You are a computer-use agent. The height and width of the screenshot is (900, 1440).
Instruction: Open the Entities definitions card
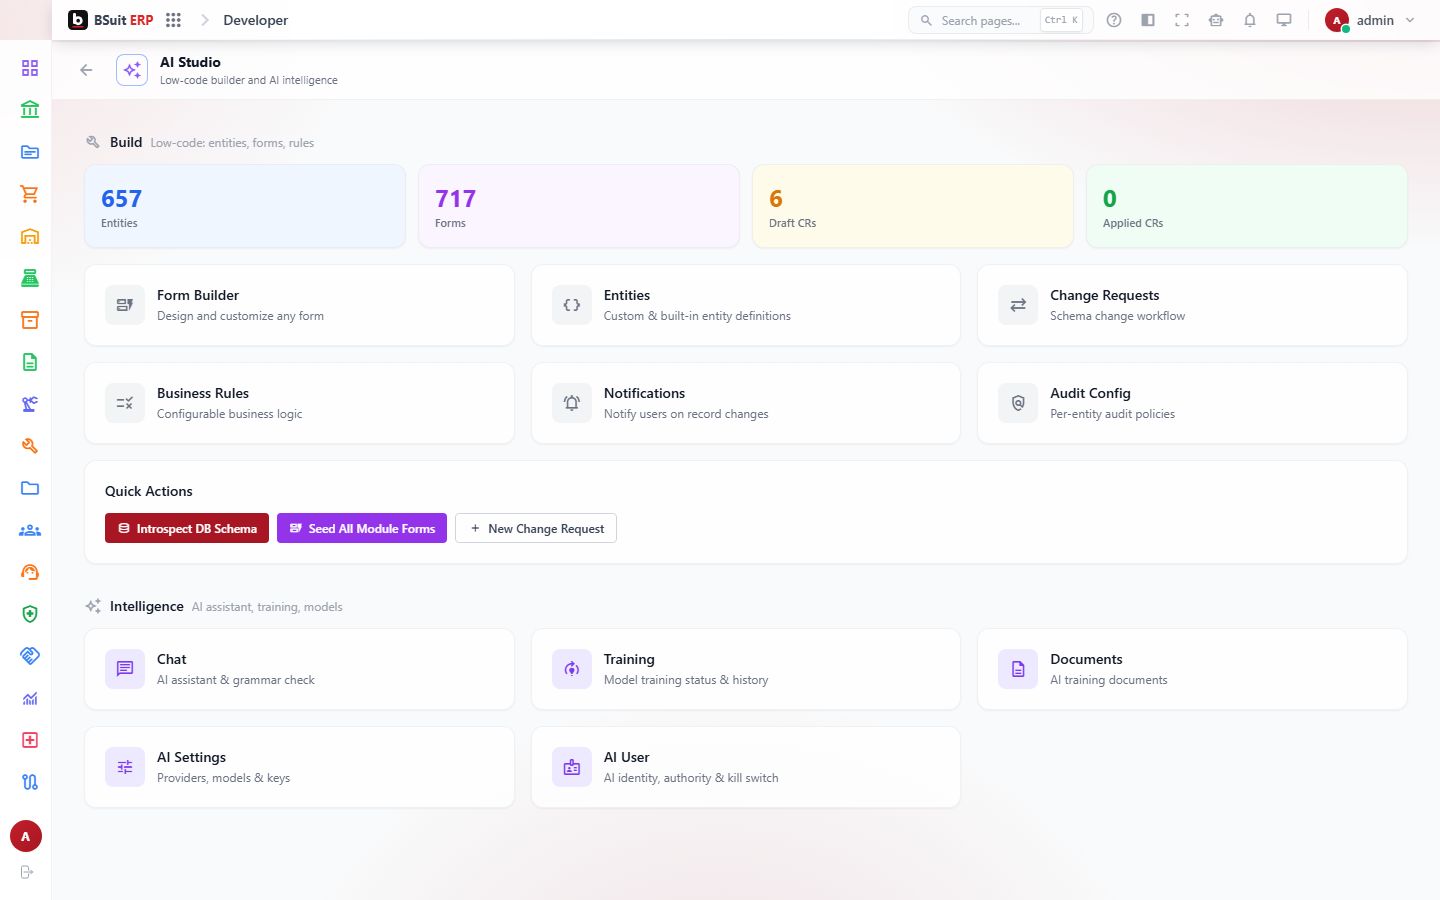746,305
